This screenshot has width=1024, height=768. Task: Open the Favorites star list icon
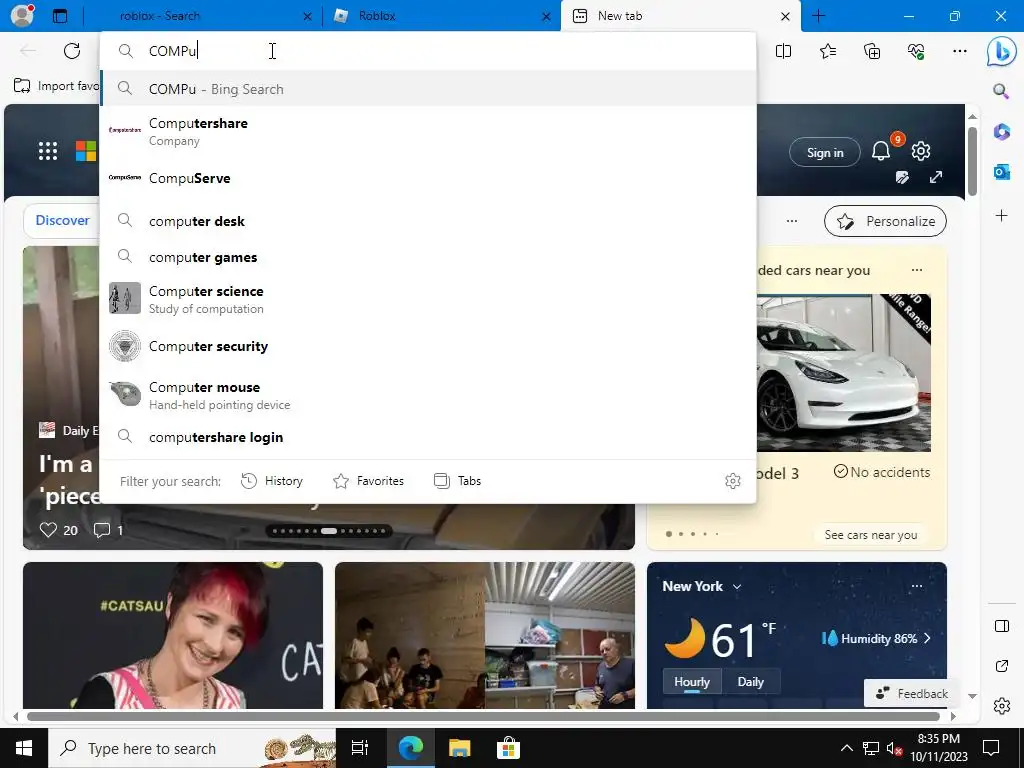point(828,51)
